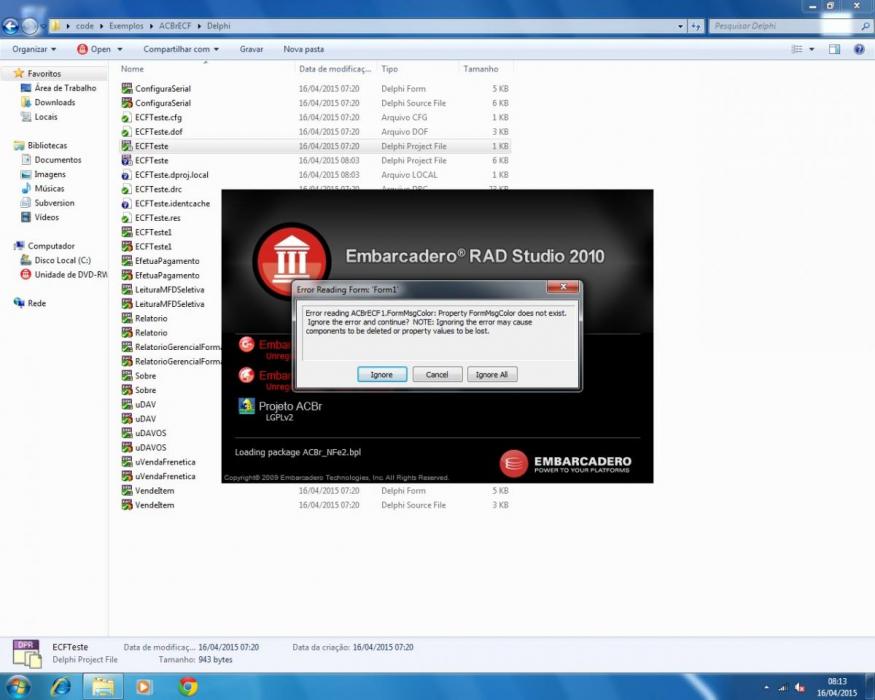This screenshot has height=700, width=875.
Task: Expand the Open button dropdown arrow
Action: click(x=119, y=49)
